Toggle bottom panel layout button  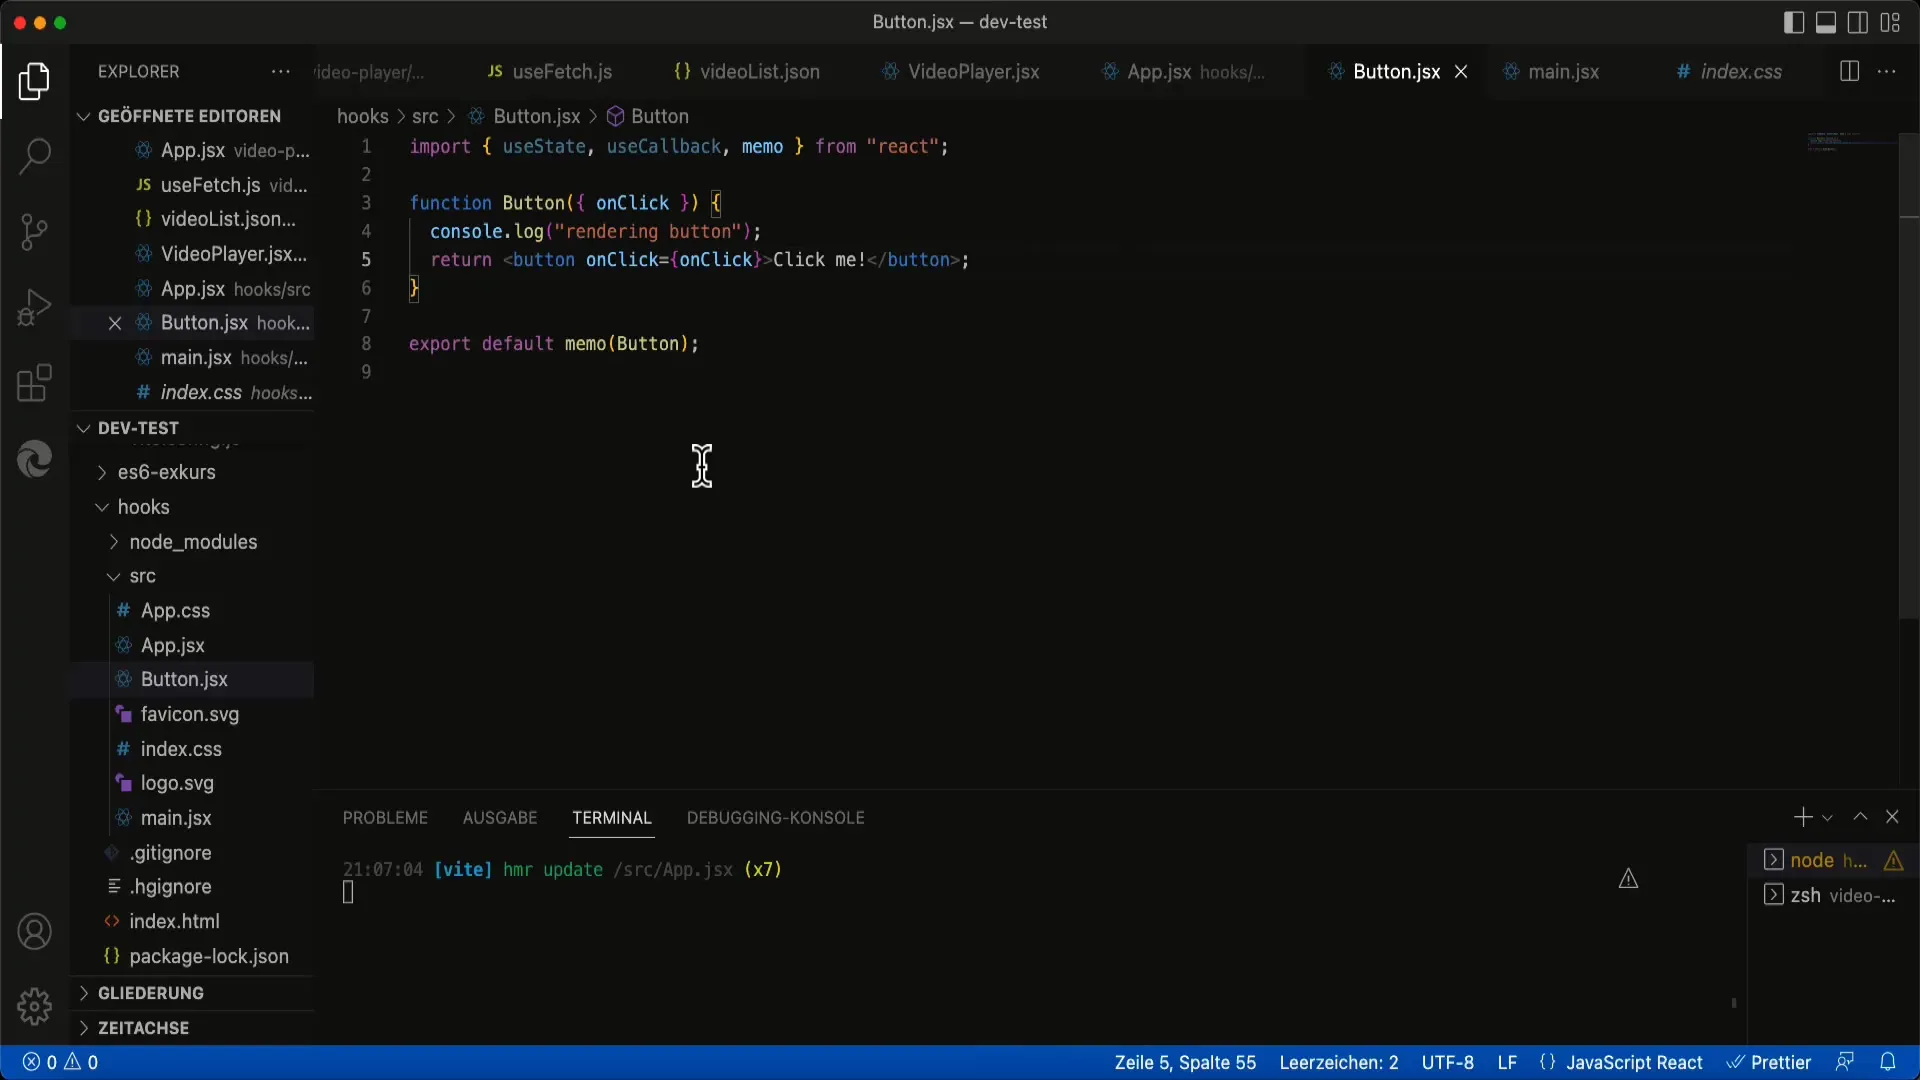pyautogui.click(x=1826, y=22)
